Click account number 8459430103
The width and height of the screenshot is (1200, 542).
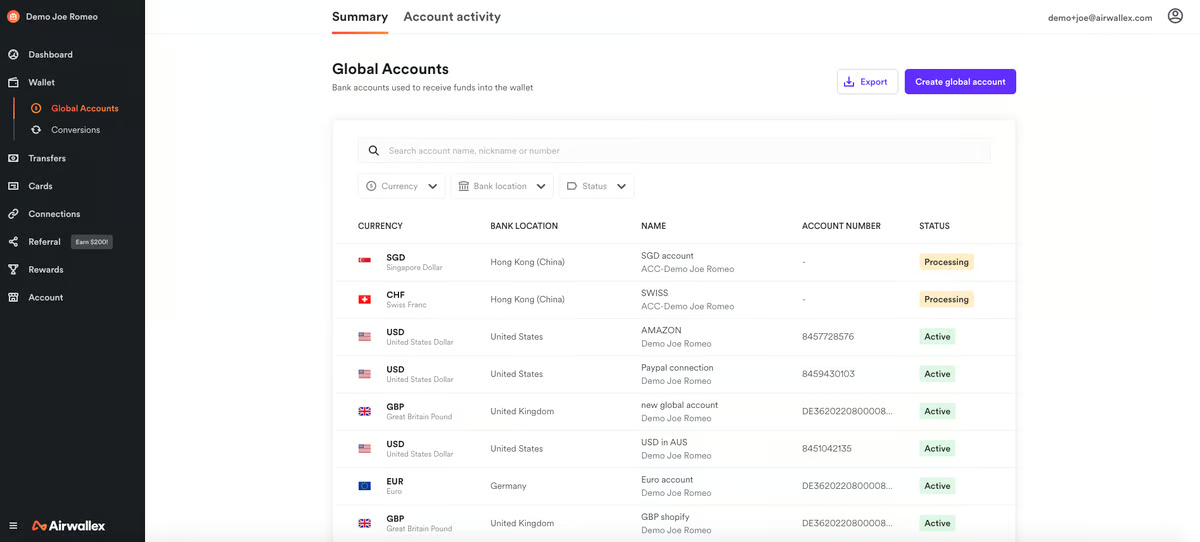828,374
